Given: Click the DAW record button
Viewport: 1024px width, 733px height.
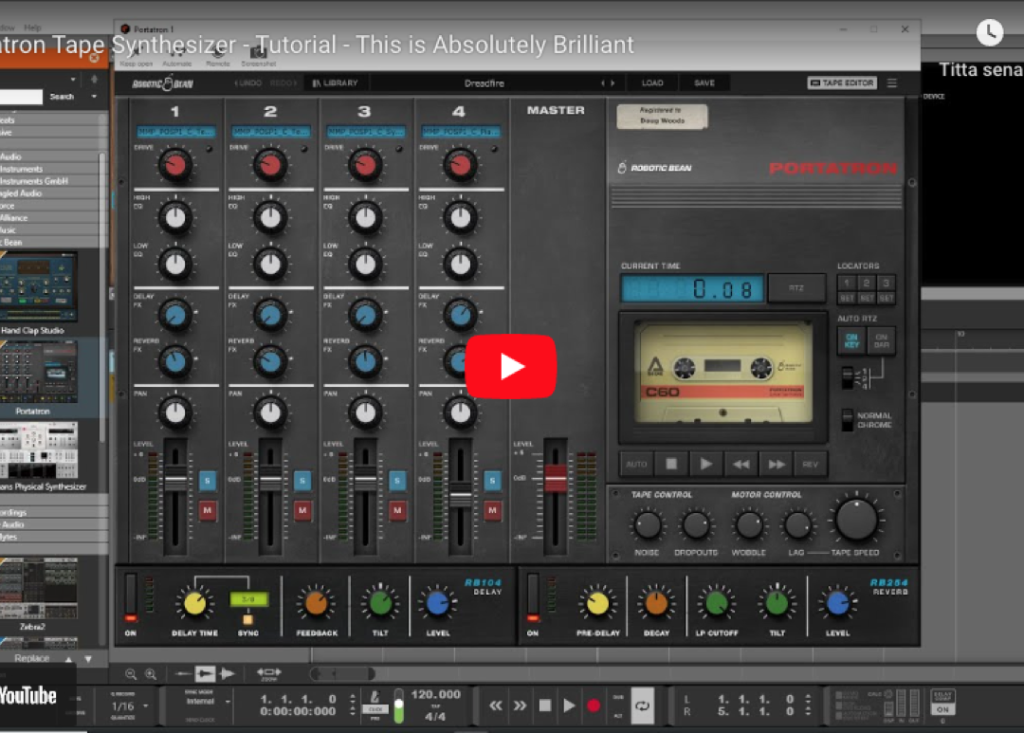Looking at the screenshot, I should [593, 706].
